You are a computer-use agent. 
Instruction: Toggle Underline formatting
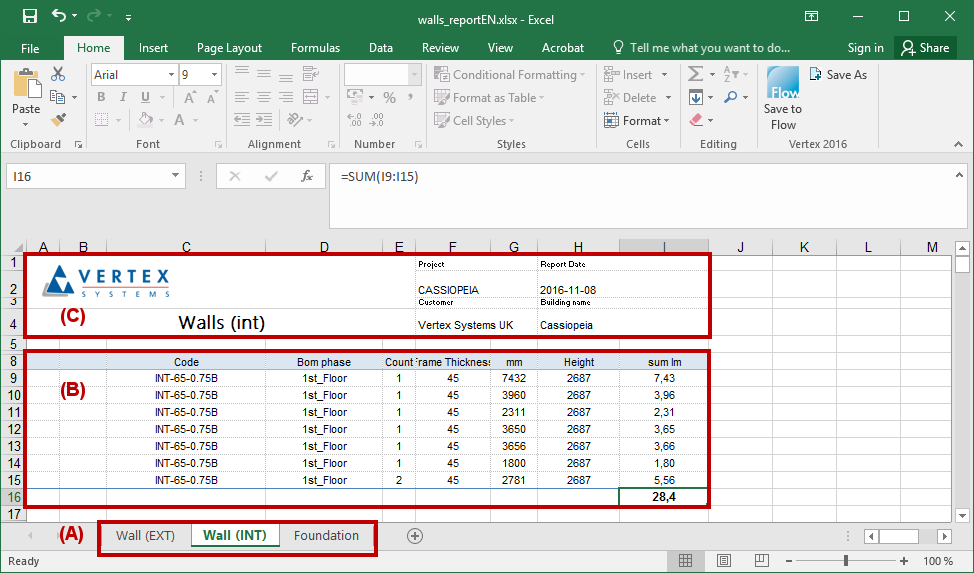[145, 97]
